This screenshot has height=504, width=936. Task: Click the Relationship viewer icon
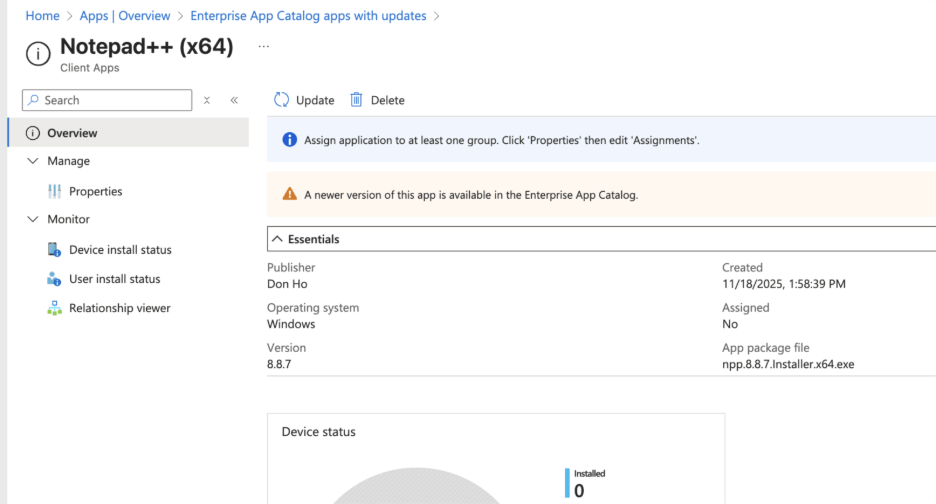tap(54, 308)
